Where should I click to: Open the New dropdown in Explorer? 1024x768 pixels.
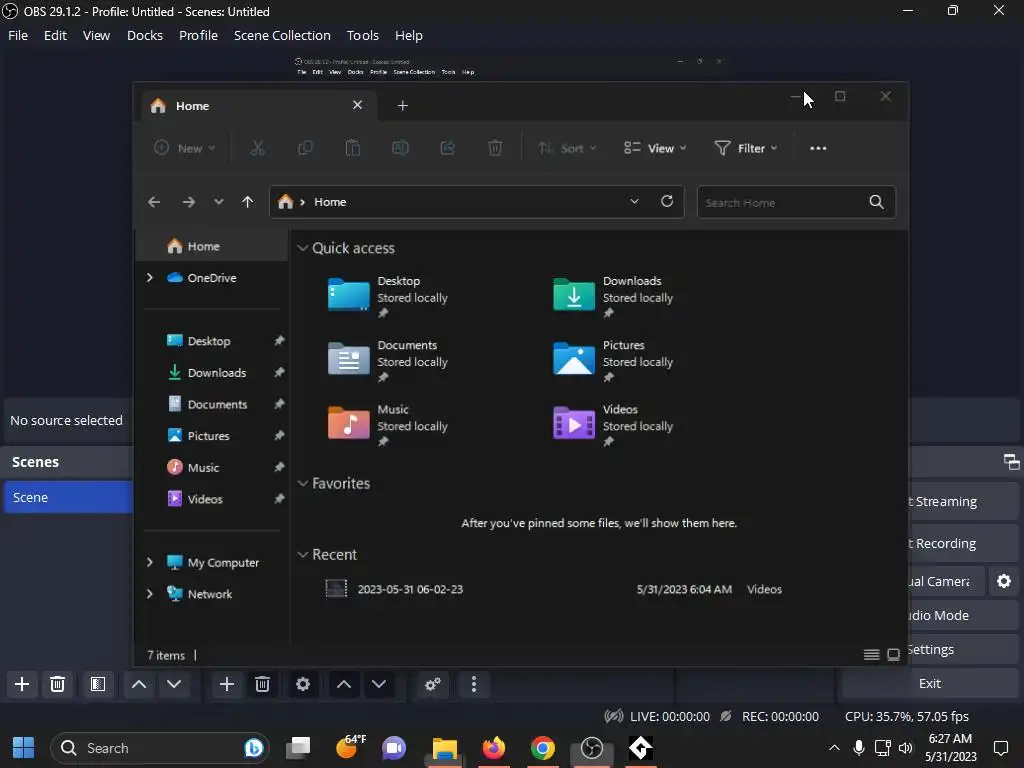point(184,148)
